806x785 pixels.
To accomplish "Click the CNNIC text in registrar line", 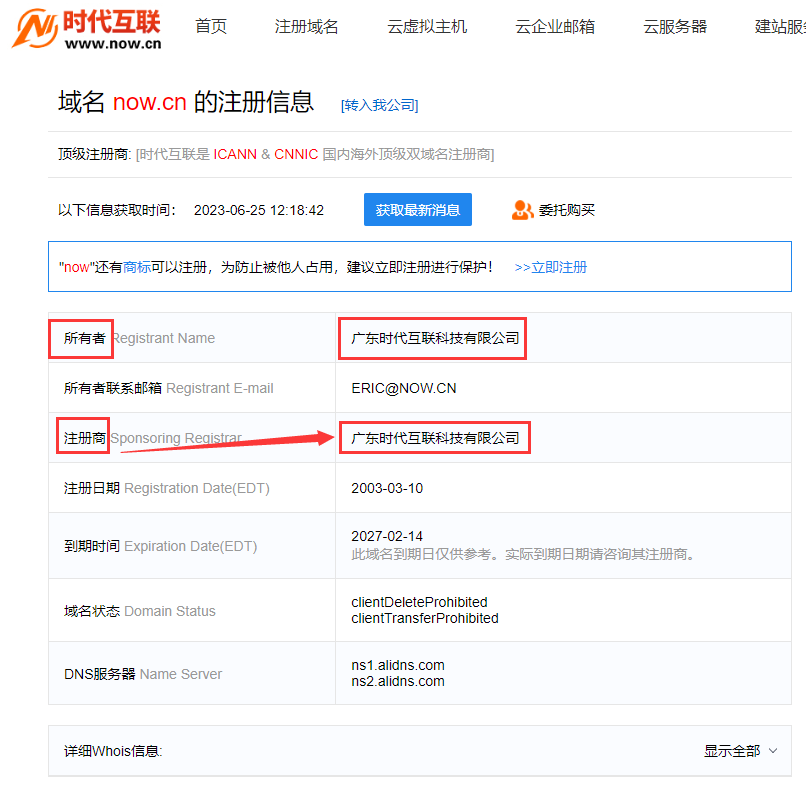I will pos(296,154).
